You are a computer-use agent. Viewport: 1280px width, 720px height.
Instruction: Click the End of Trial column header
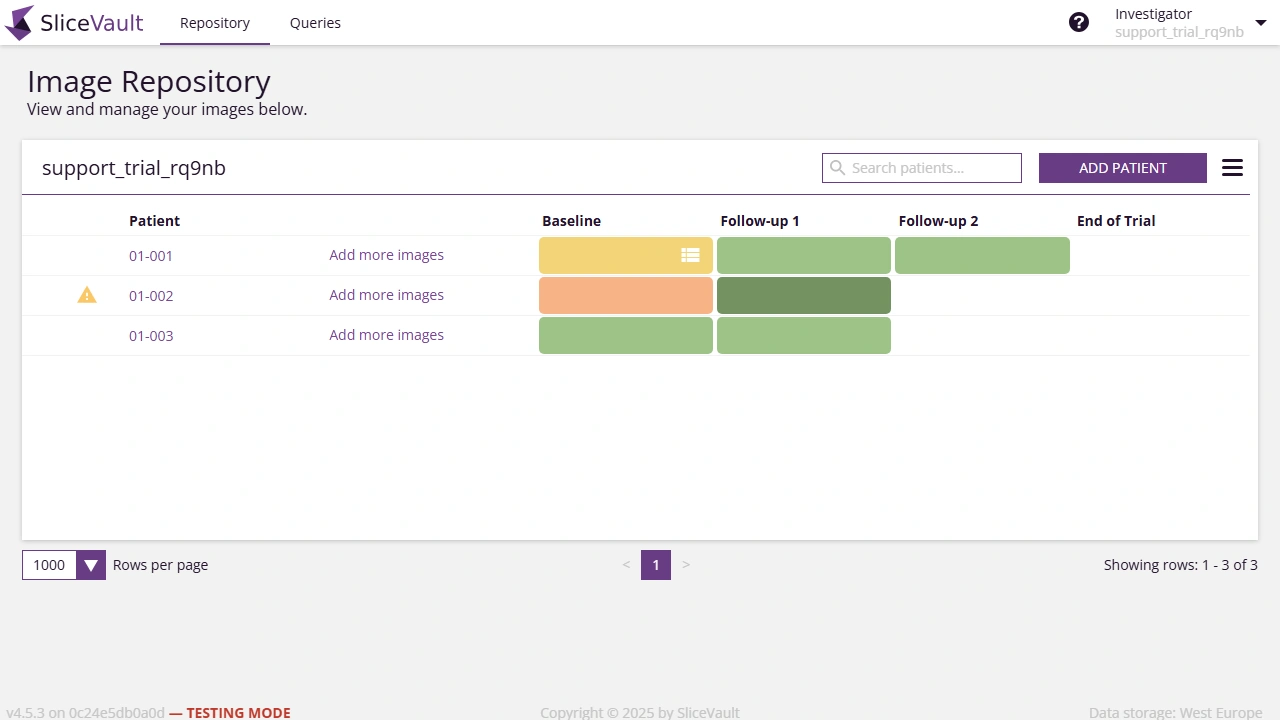coord(1116,221)
